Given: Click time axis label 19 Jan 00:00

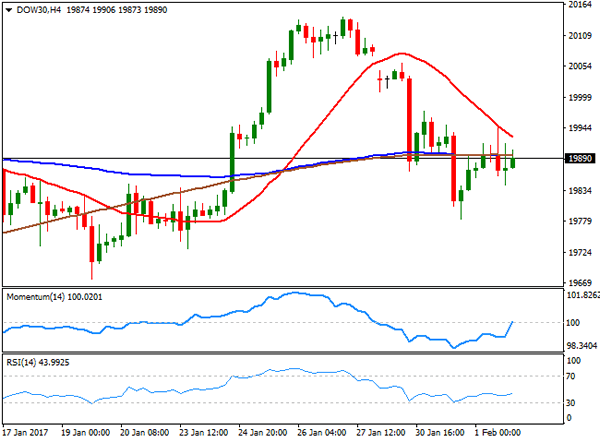Looking at the screenshot, I should pos(85,433).
